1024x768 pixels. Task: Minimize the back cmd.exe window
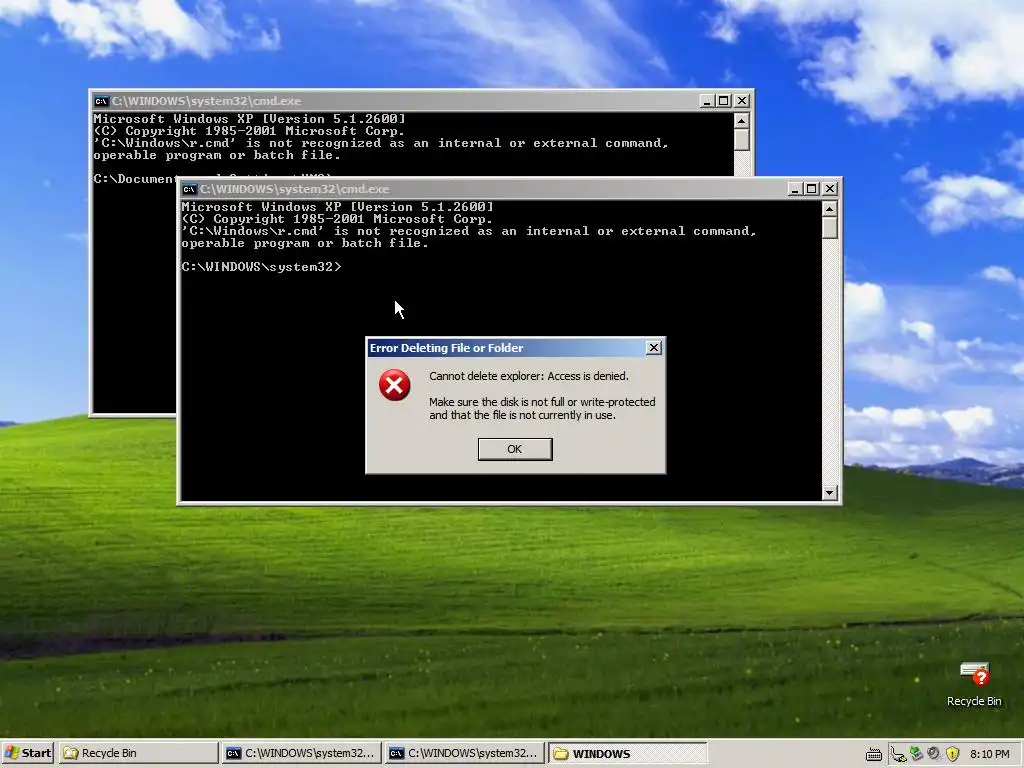pos(707,101)
